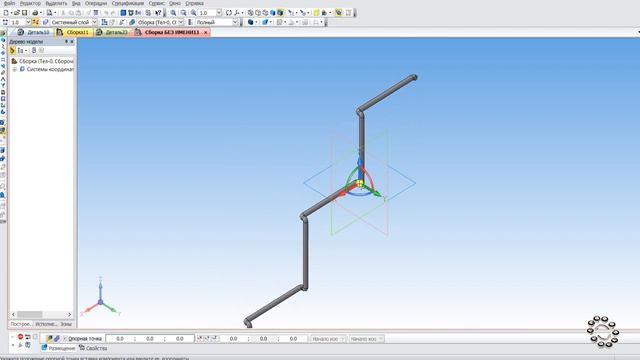The width and height of the screenshot is (640, 360).
Task: Open the Редактор menu
Action: 31,3
